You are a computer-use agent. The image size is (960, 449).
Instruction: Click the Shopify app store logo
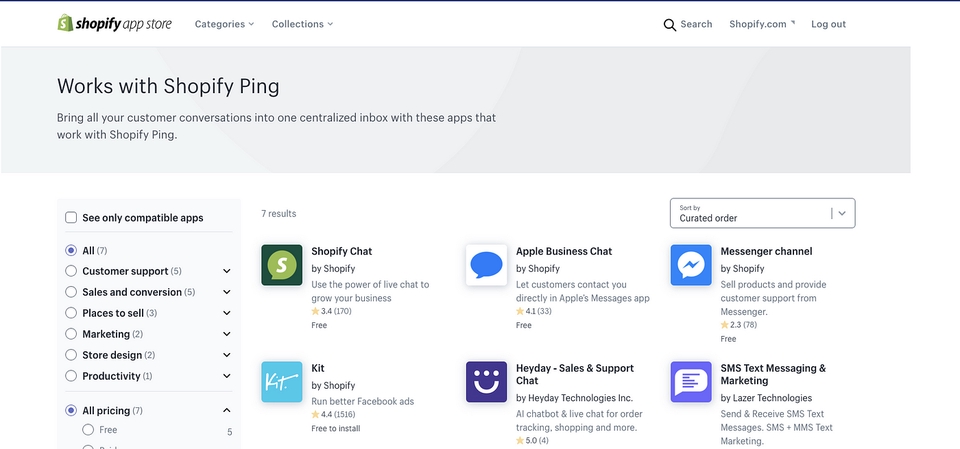coord(114,24)
